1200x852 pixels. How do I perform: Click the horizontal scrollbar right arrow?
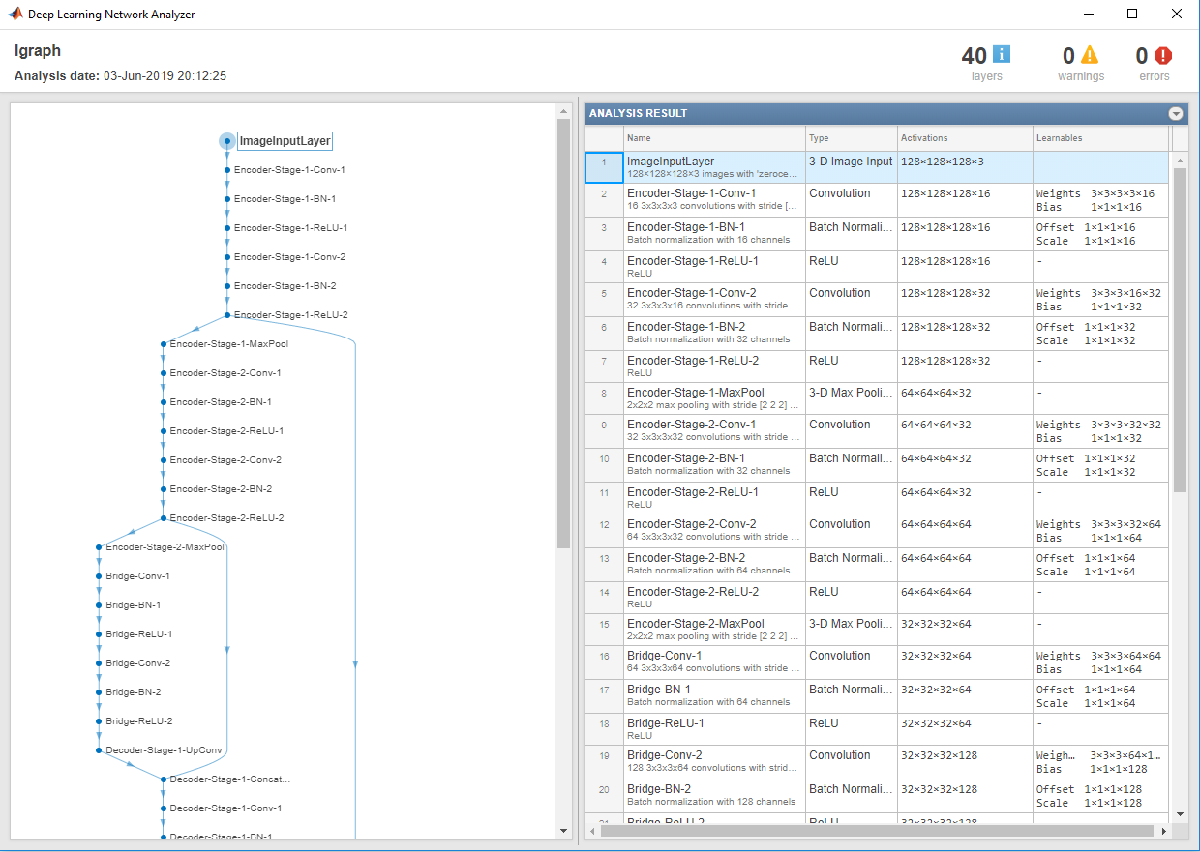(1163, 831)
